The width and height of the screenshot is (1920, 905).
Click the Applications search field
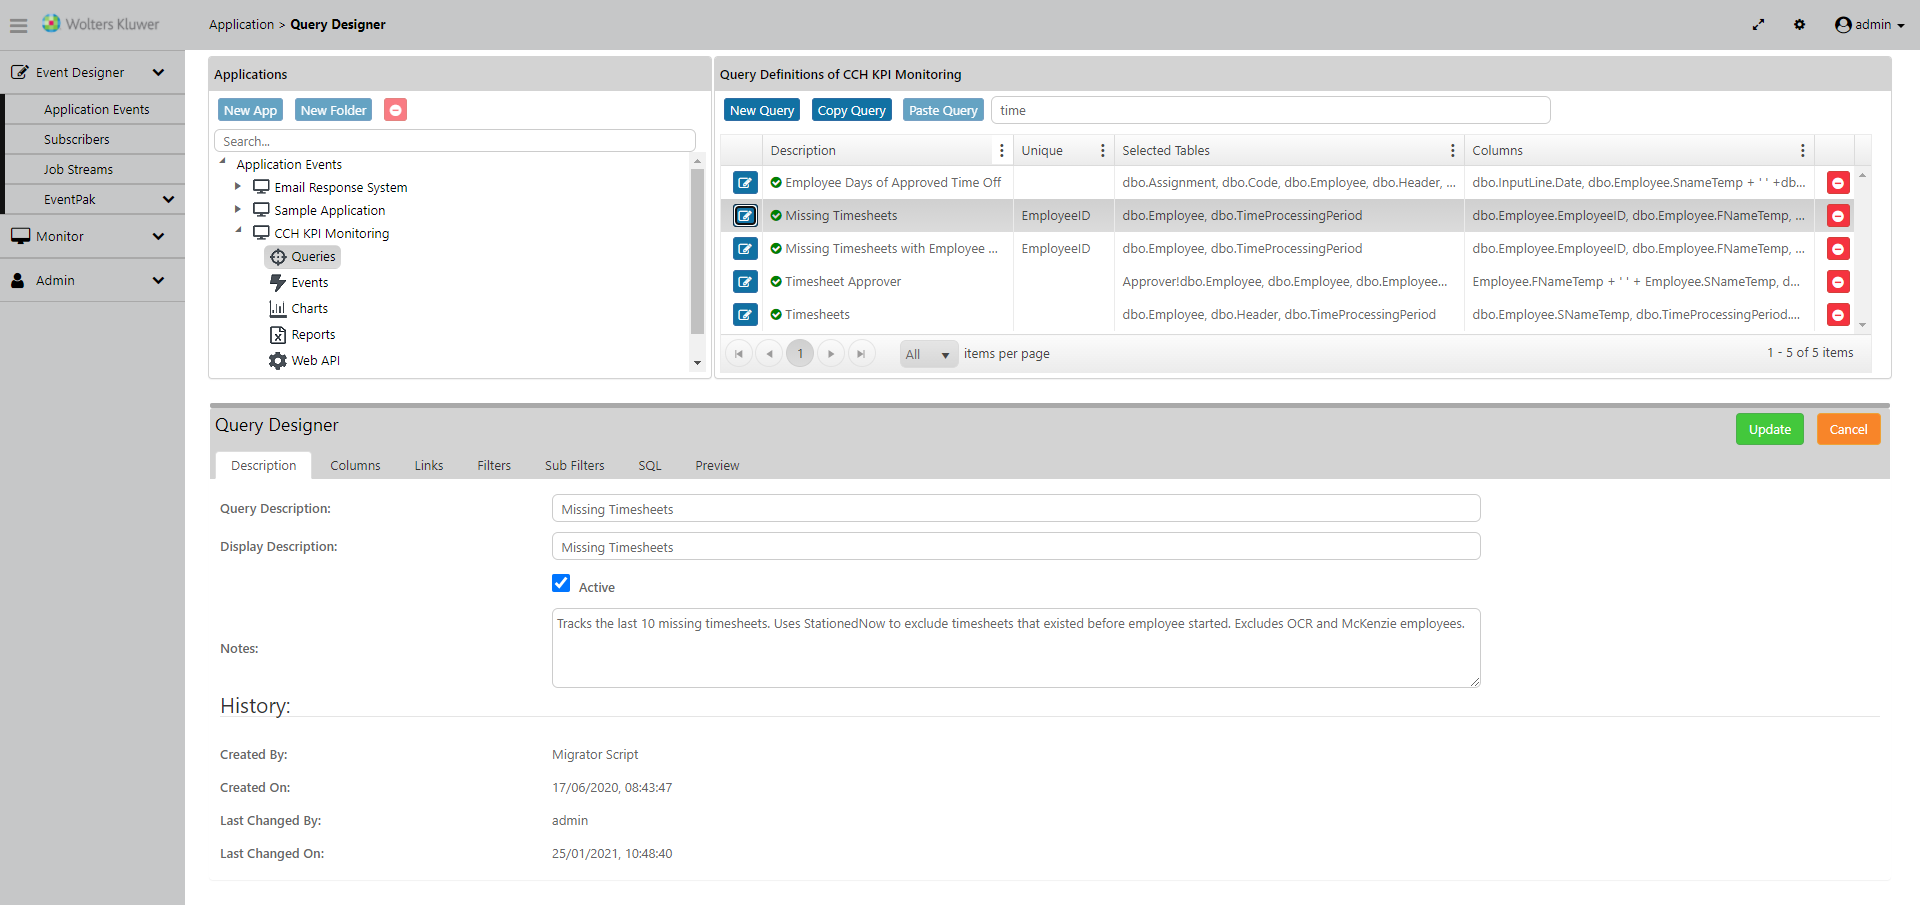(x=455, y=141)
